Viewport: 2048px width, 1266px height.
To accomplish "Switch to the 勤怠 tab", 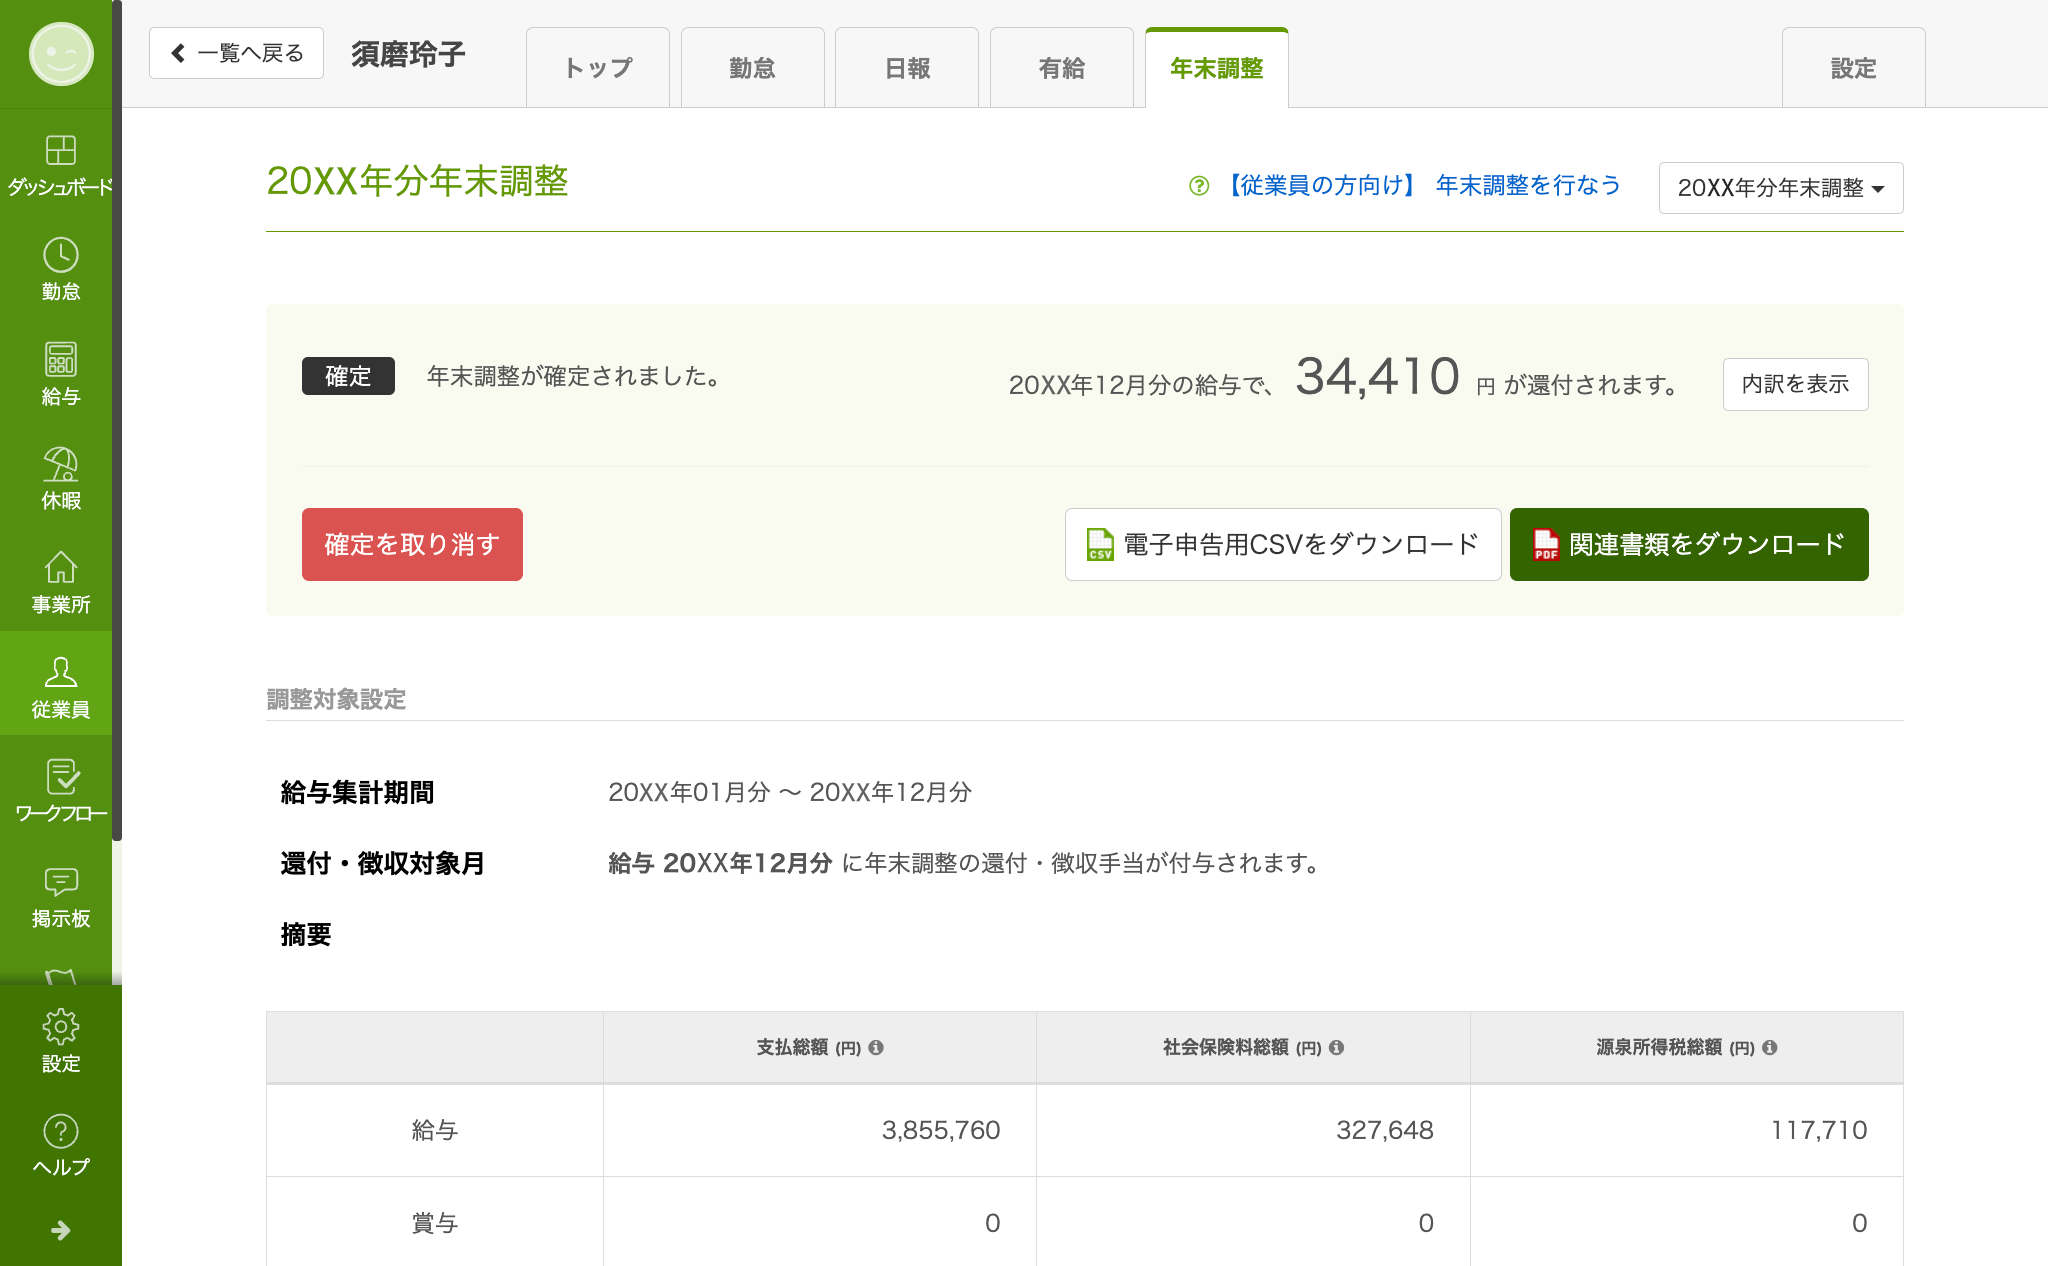I will pyautogui.click(x=752, y=68).
